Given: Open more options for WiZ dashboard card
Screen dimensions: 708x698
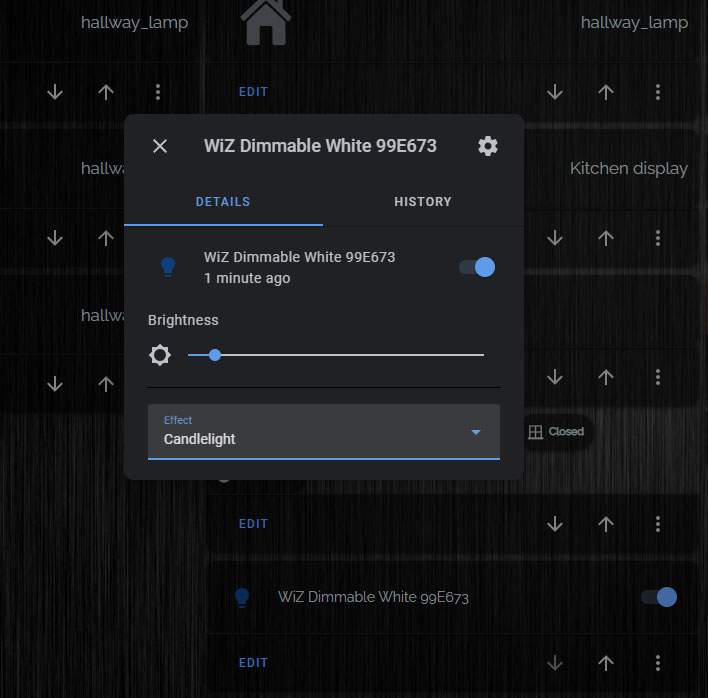Looking at the screenshot, I should (x=658, y=663).
